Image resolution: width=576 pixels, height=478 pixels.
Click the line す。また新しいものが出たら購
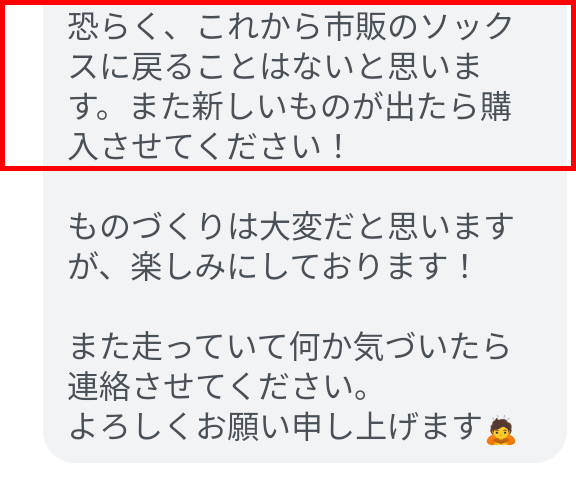[290, 107]
